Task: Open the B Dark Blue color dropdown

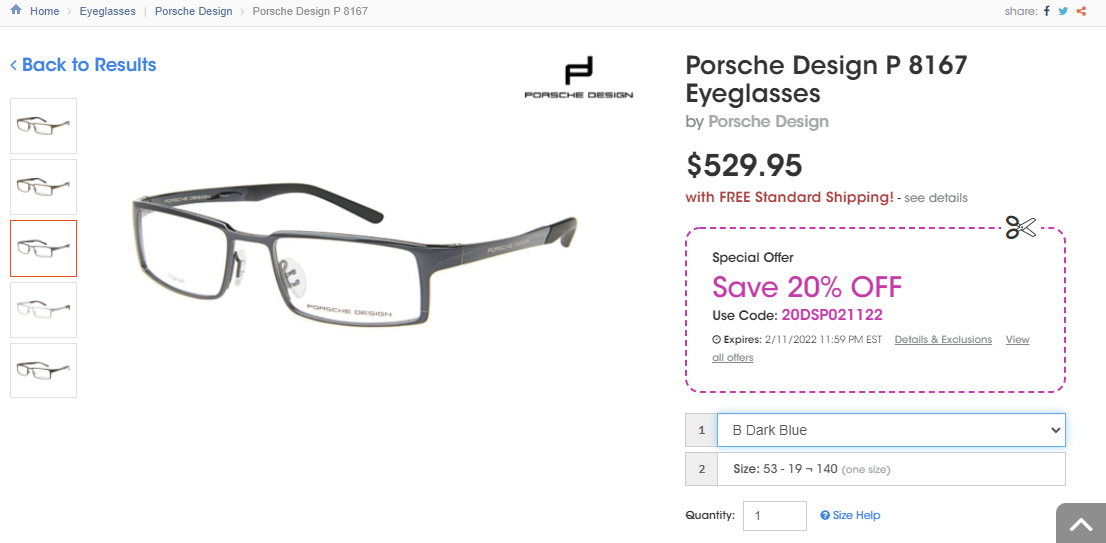Action: pyautogui.click(x=890, y=430)
